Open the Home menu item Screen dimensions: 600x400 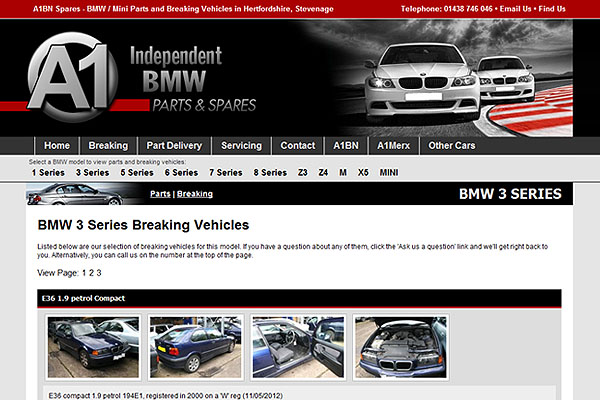pyautogui.click(x=57, y=146)
